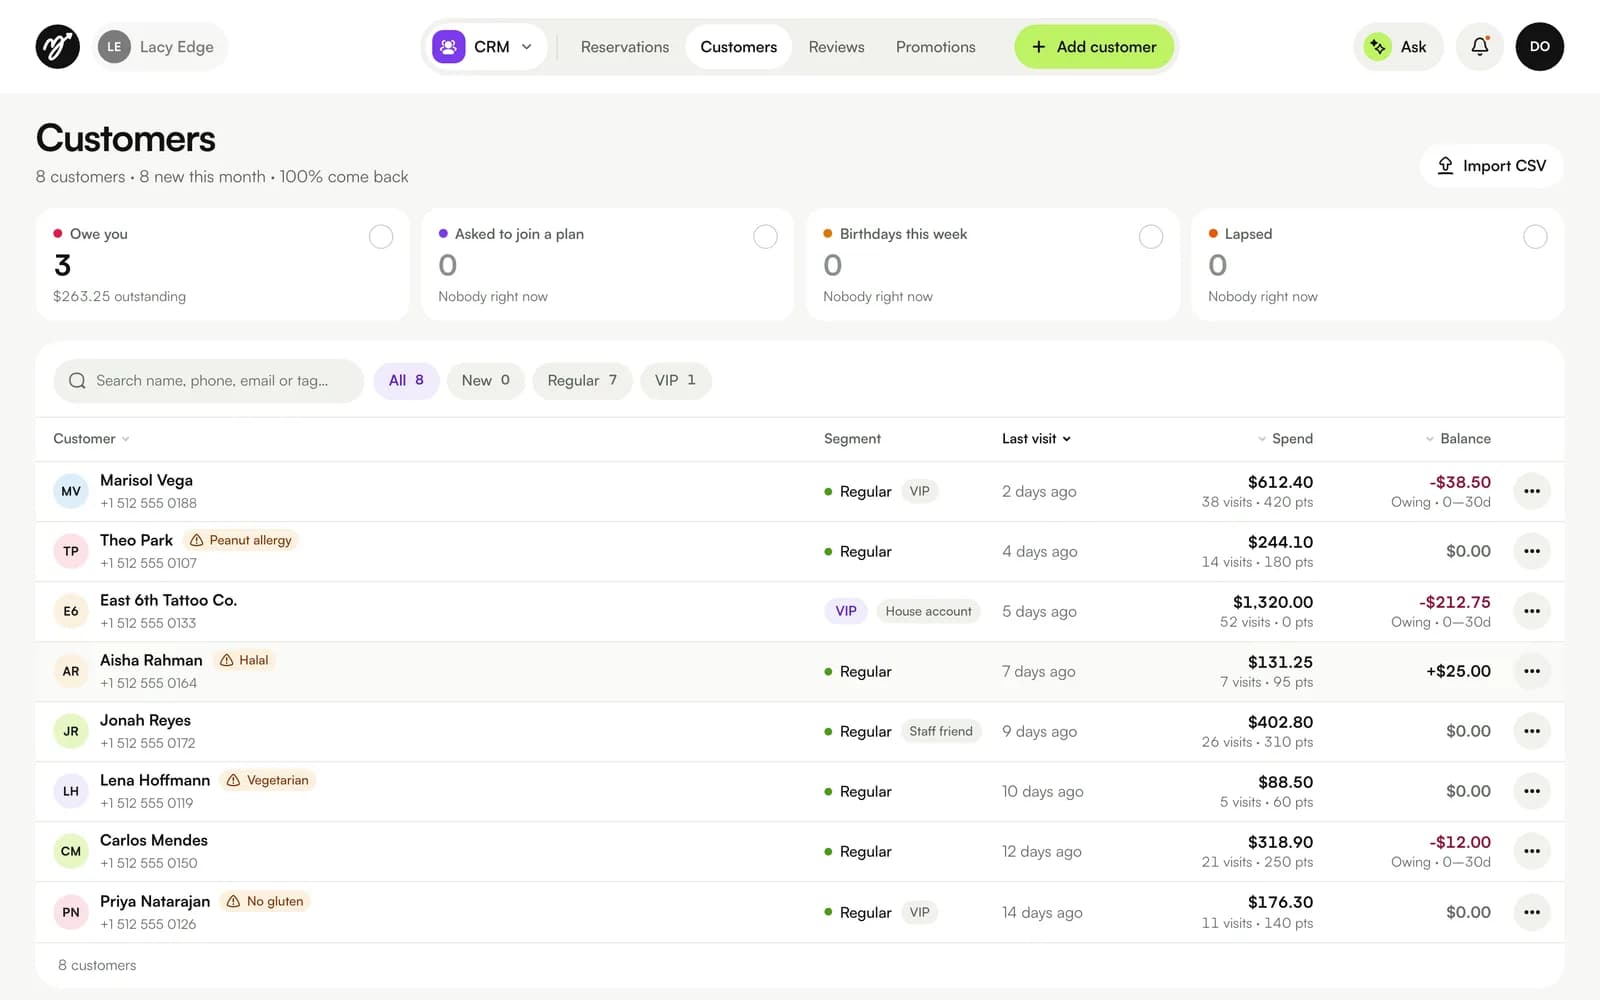Sort by the Balance column
The height and width of the screenshot is (1000, 1600).
click(1457, 439)
